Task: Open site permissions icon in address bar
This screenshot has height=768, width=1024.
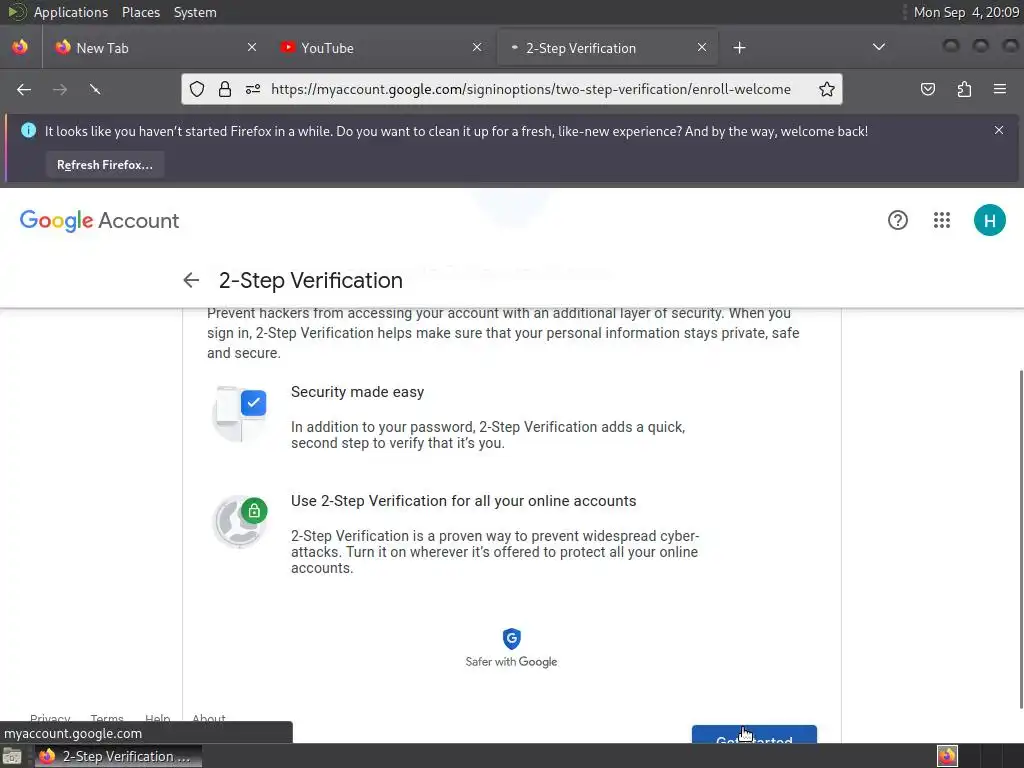Action: (x=253, y=89)
